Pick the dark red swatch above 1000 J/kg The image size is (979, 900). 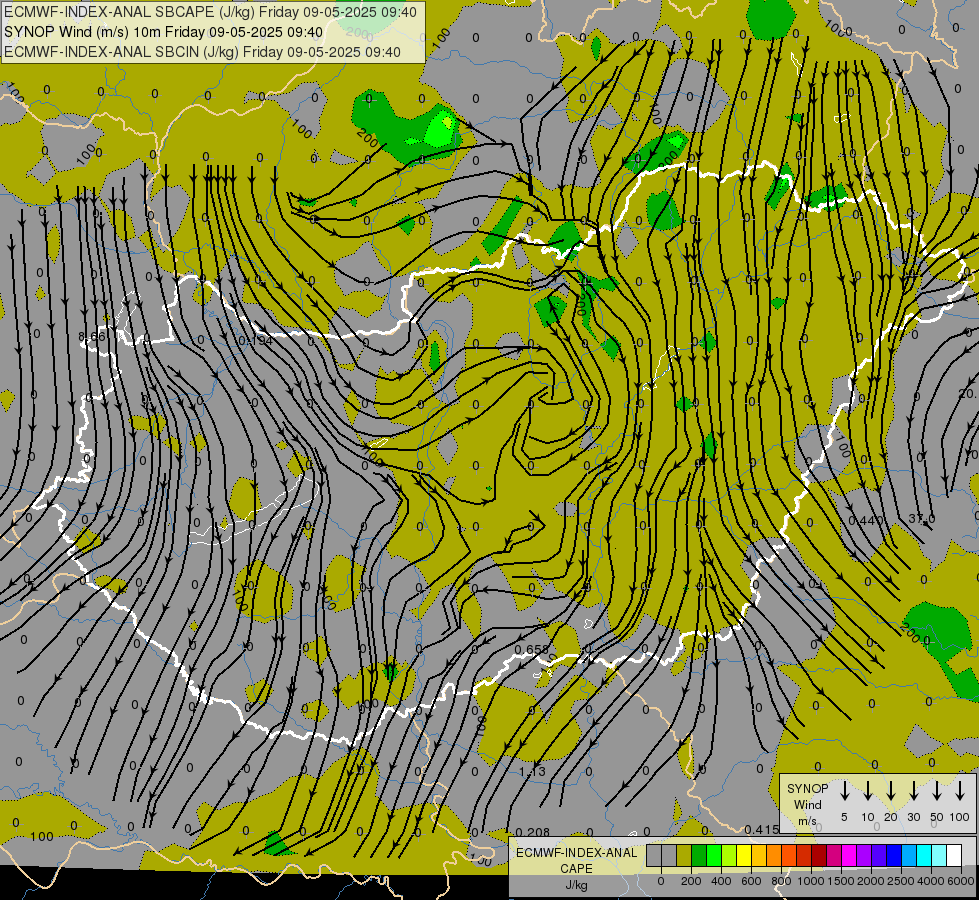coord(819,855)
